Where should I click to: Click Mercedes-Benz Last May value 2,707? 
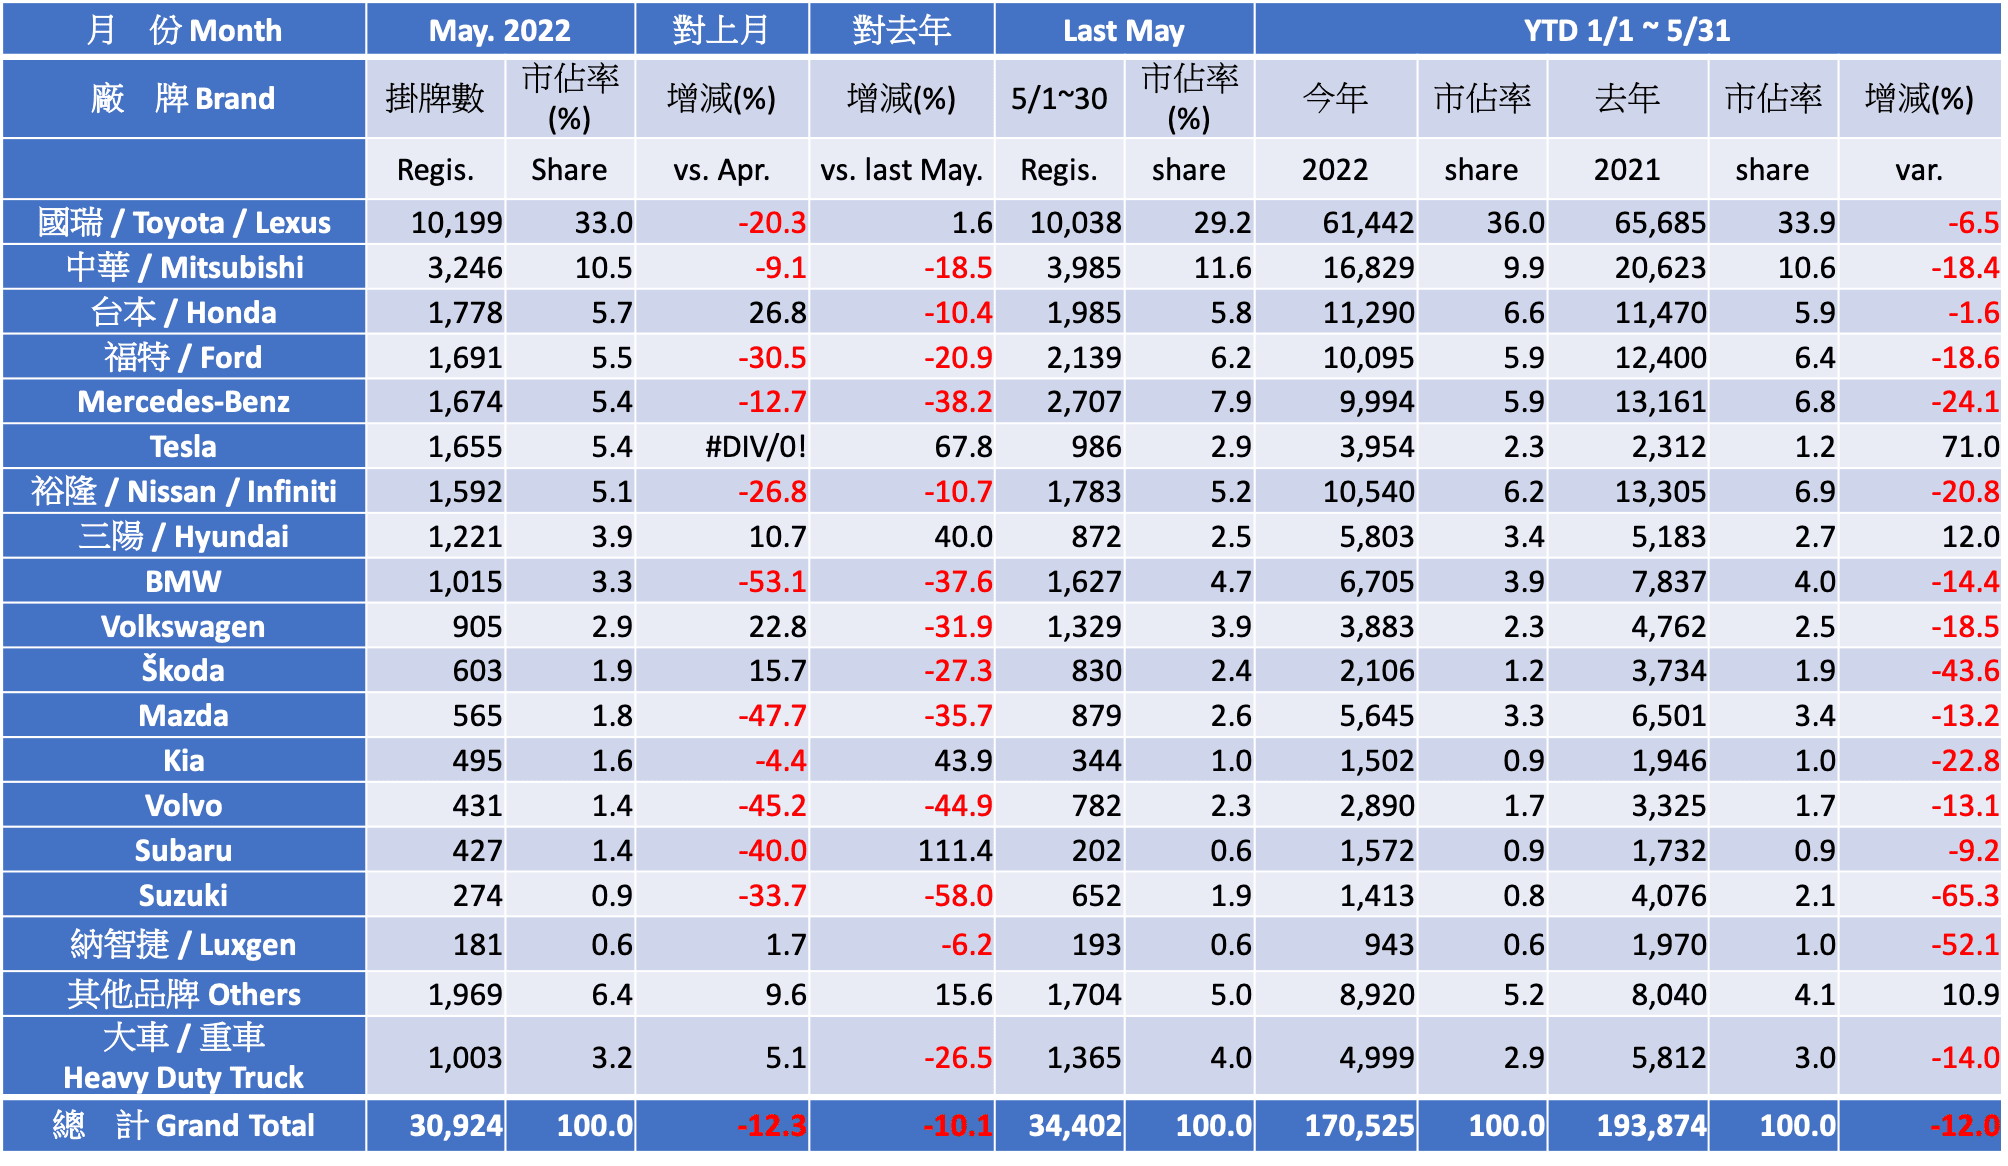[x=1060, y=401]
